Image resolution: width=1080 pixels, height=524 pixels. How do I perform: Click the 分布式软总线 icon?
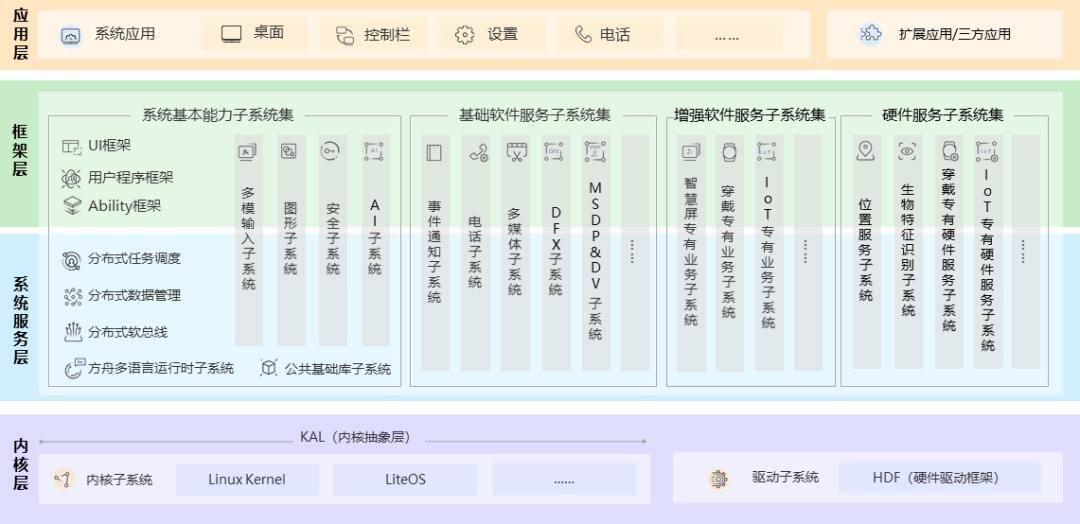72,333
